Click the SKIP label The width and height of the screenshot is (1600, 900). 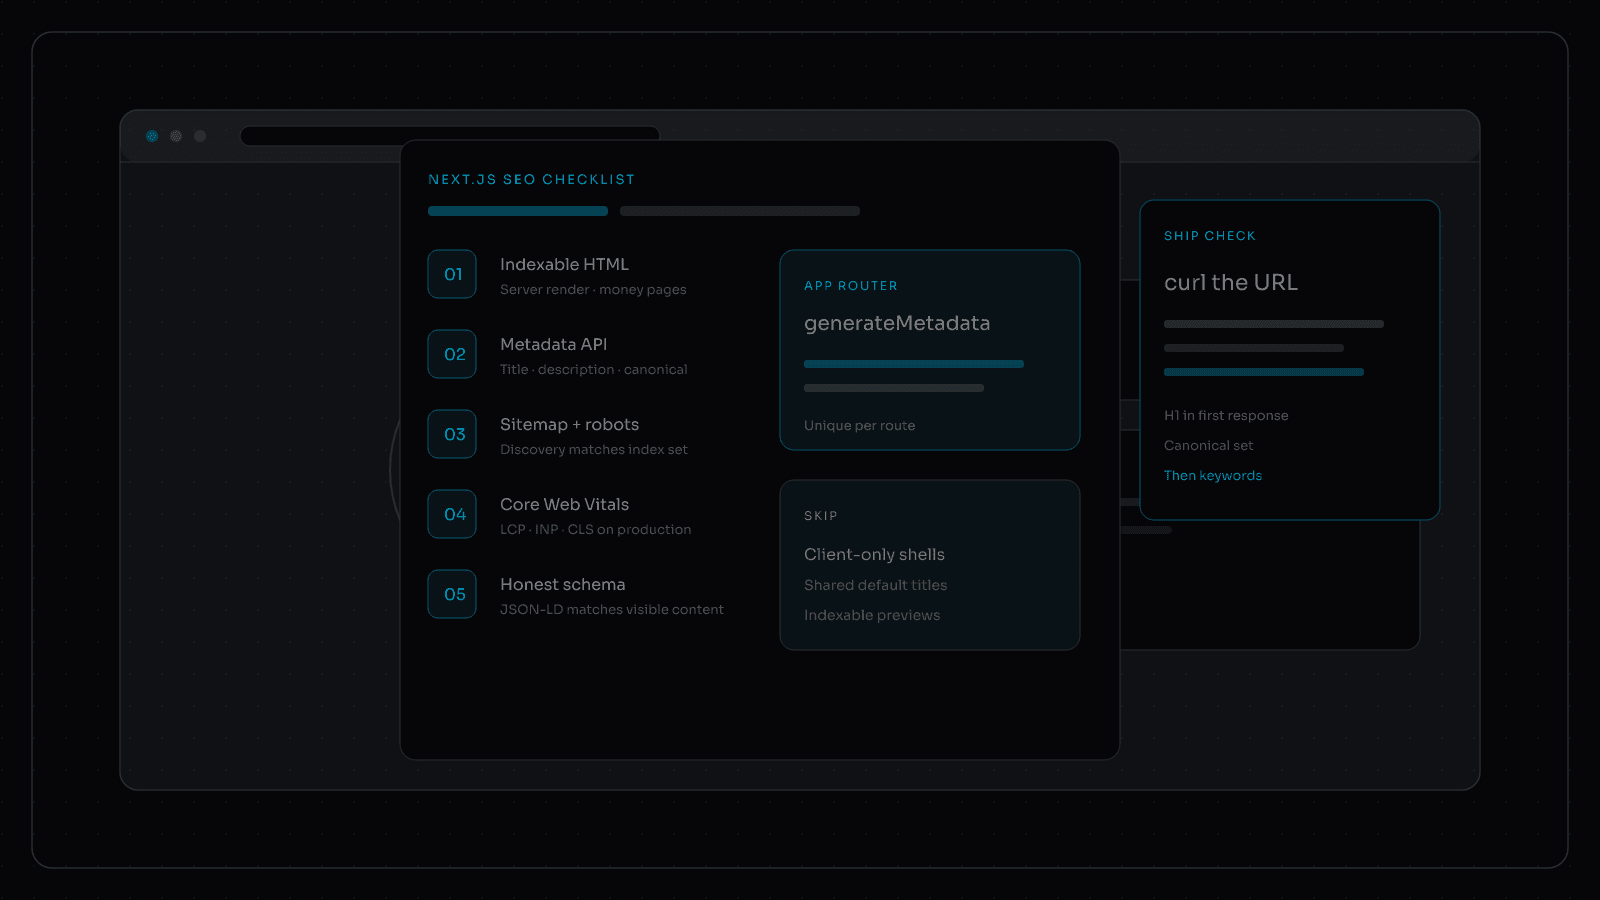coord(820,515)
